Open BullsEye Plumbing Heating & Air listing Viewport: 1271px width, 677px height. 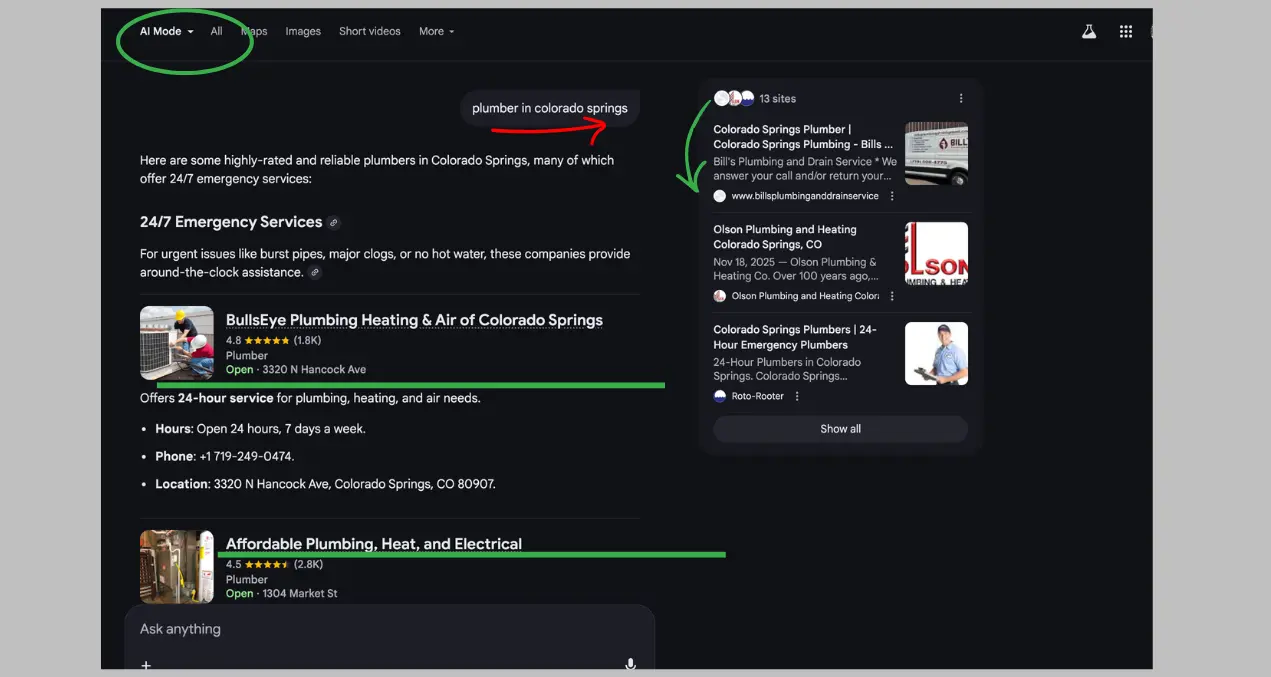tap(414, 321)
